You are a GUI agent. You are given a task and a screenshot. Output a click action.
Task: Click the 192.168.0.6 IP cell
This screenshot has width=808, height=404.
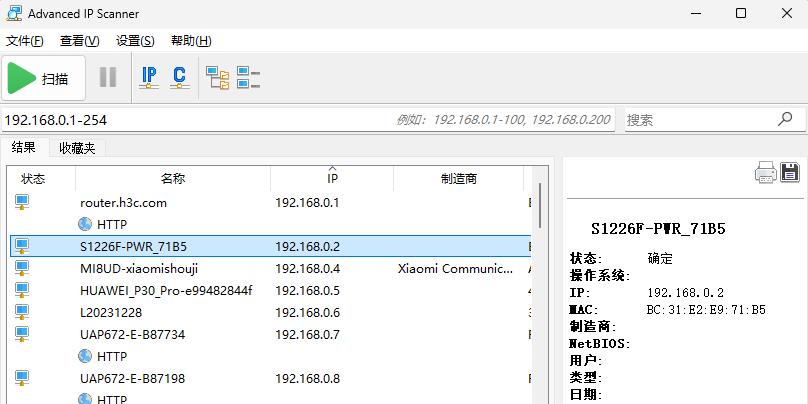point(308,313)
